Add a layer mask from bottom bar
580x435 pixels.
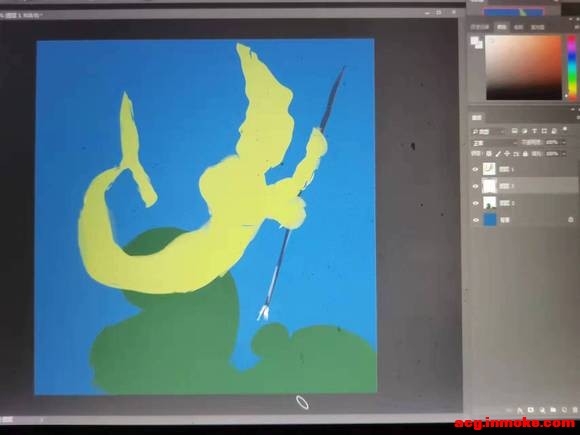531,410
